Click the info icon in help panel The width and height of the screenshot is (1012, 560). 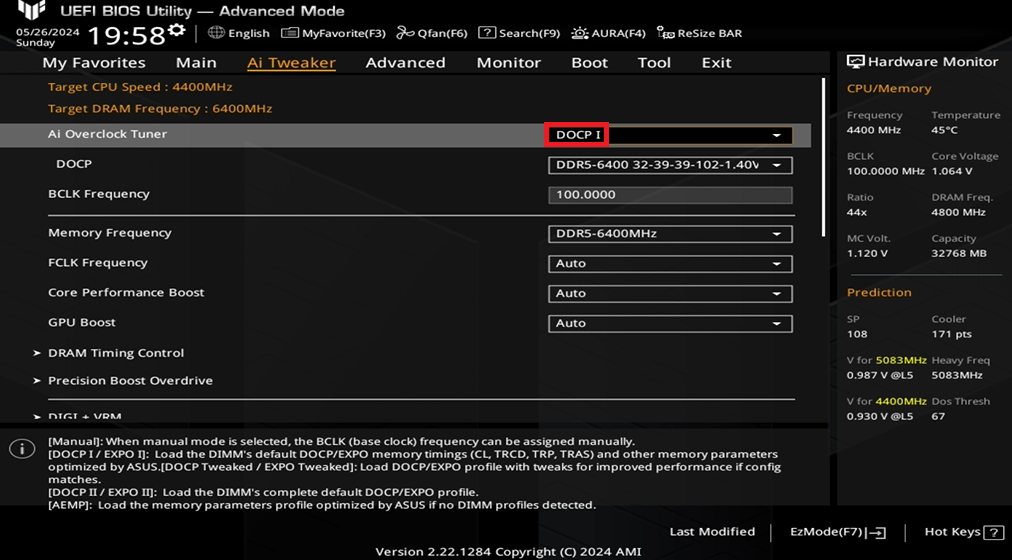pyautogui.click(x=22, y=449)
